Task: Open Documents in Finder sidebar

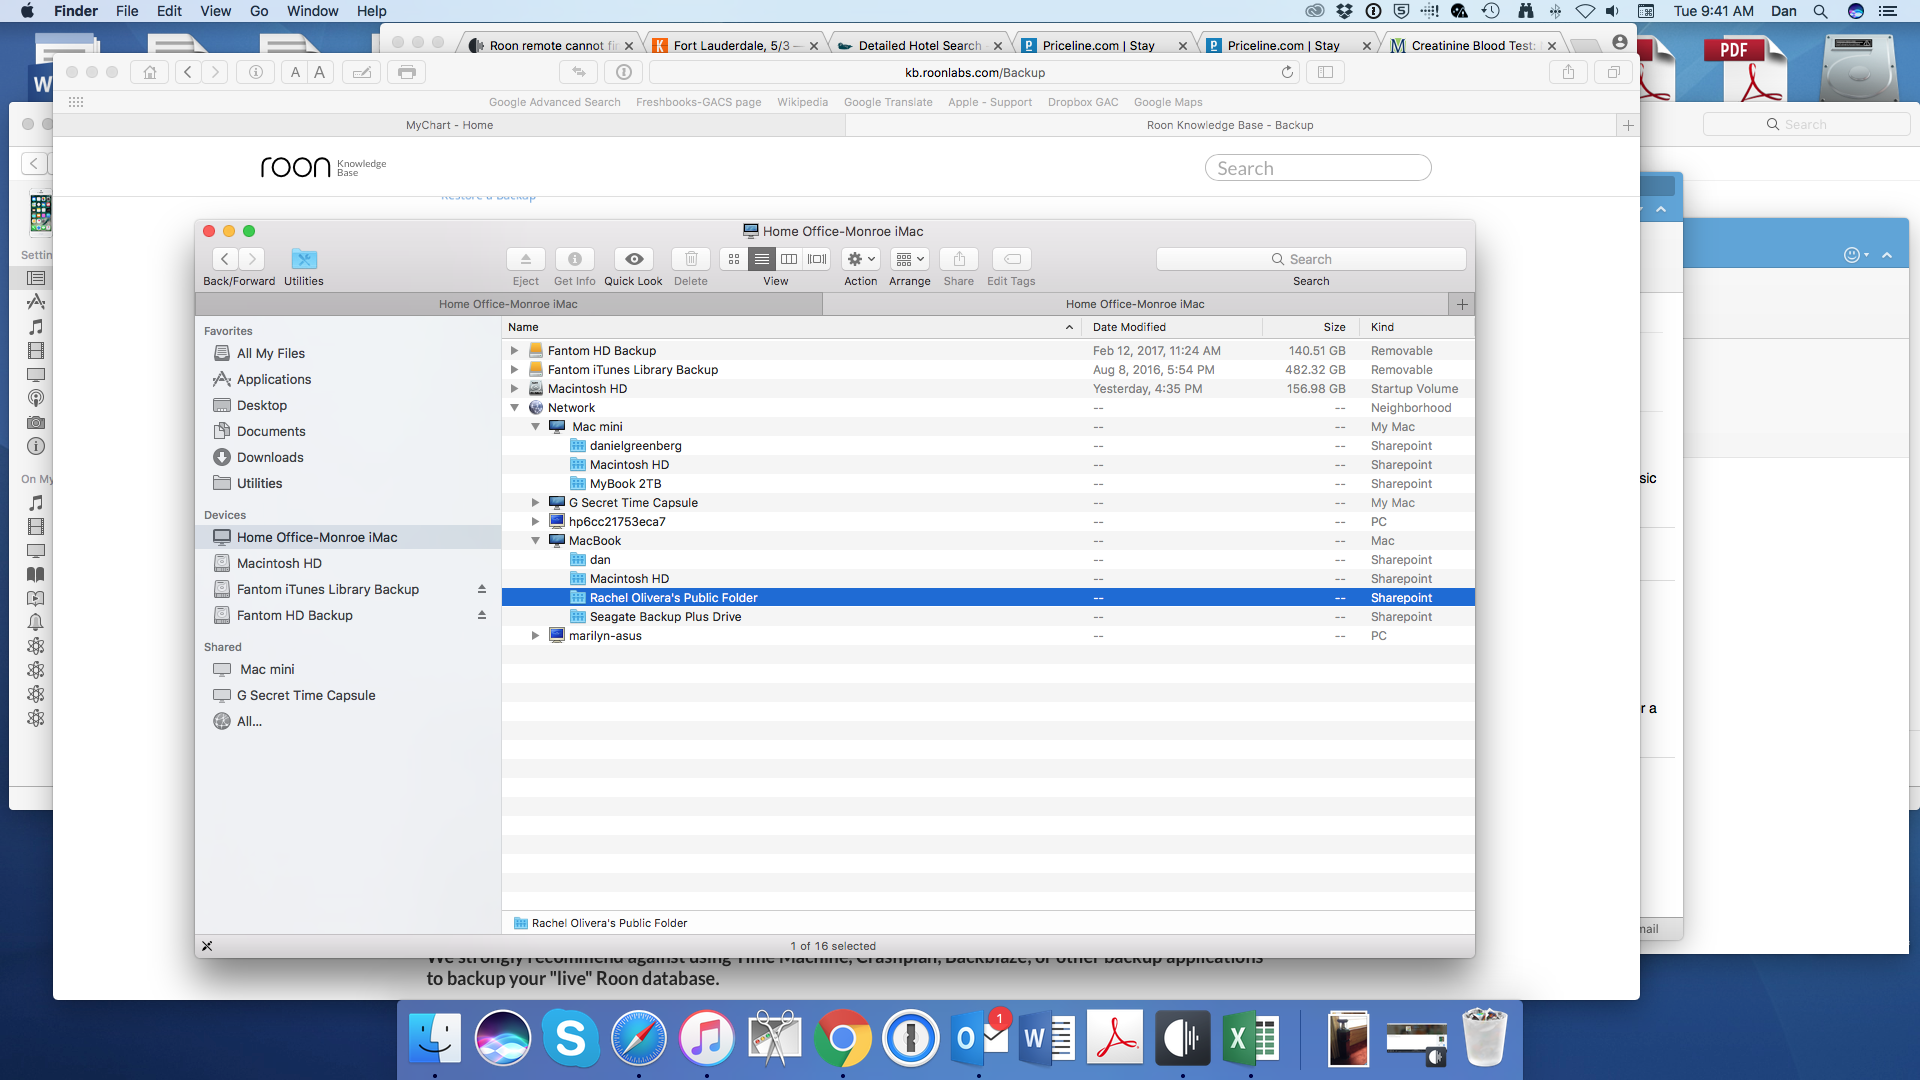Action: 270,431
